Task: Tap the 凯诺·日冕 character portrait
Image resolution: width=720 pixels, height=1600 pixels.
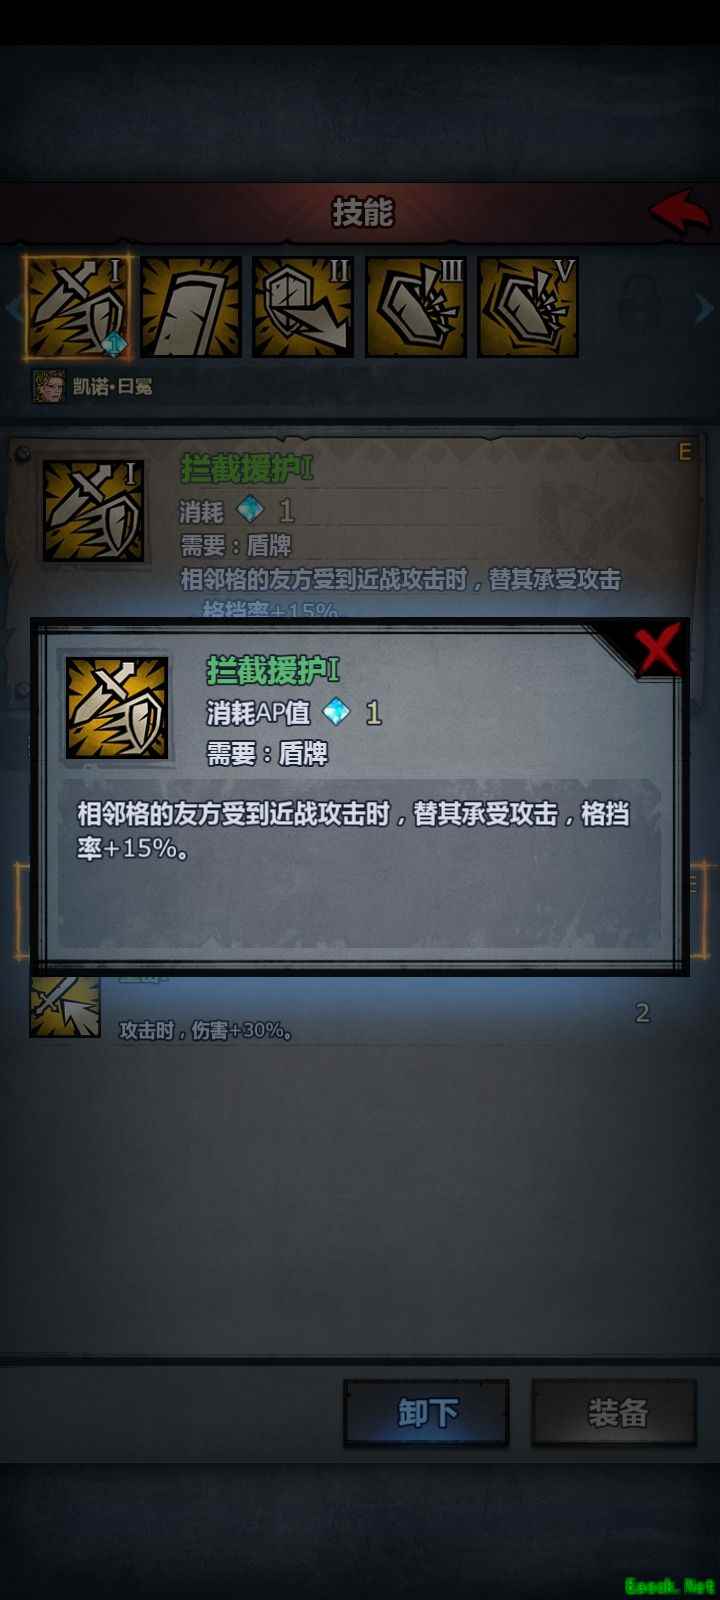Action: click(47, 387)
